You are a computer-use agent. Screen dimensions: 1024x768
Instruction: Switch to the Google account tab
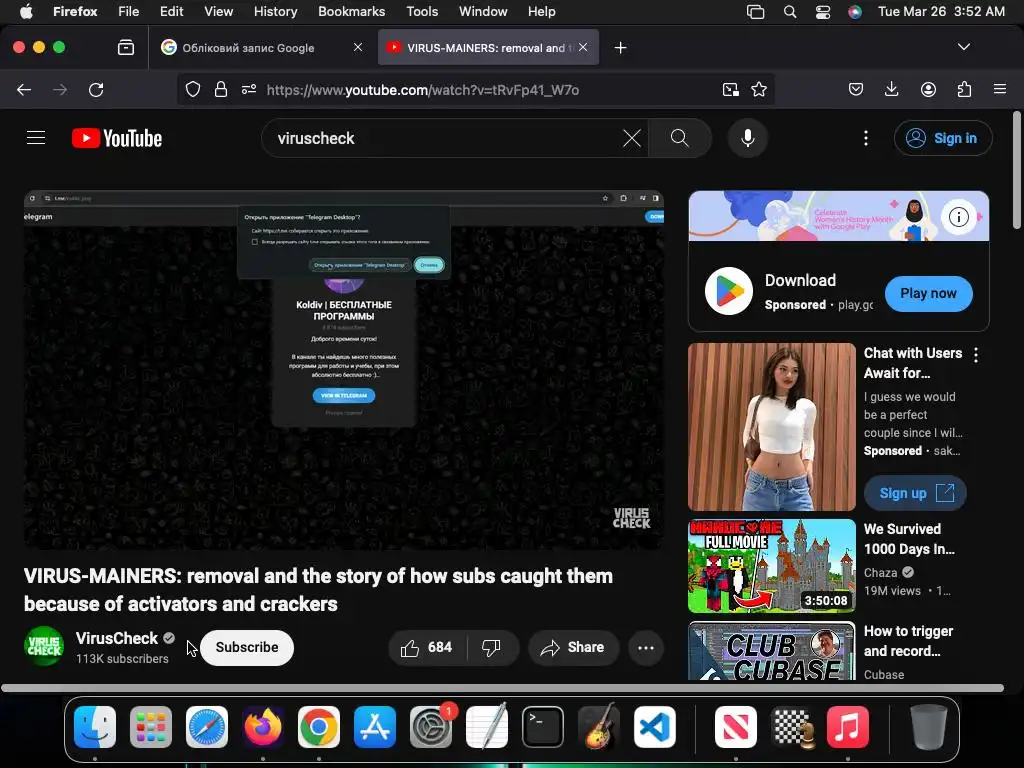click(260, 48)
